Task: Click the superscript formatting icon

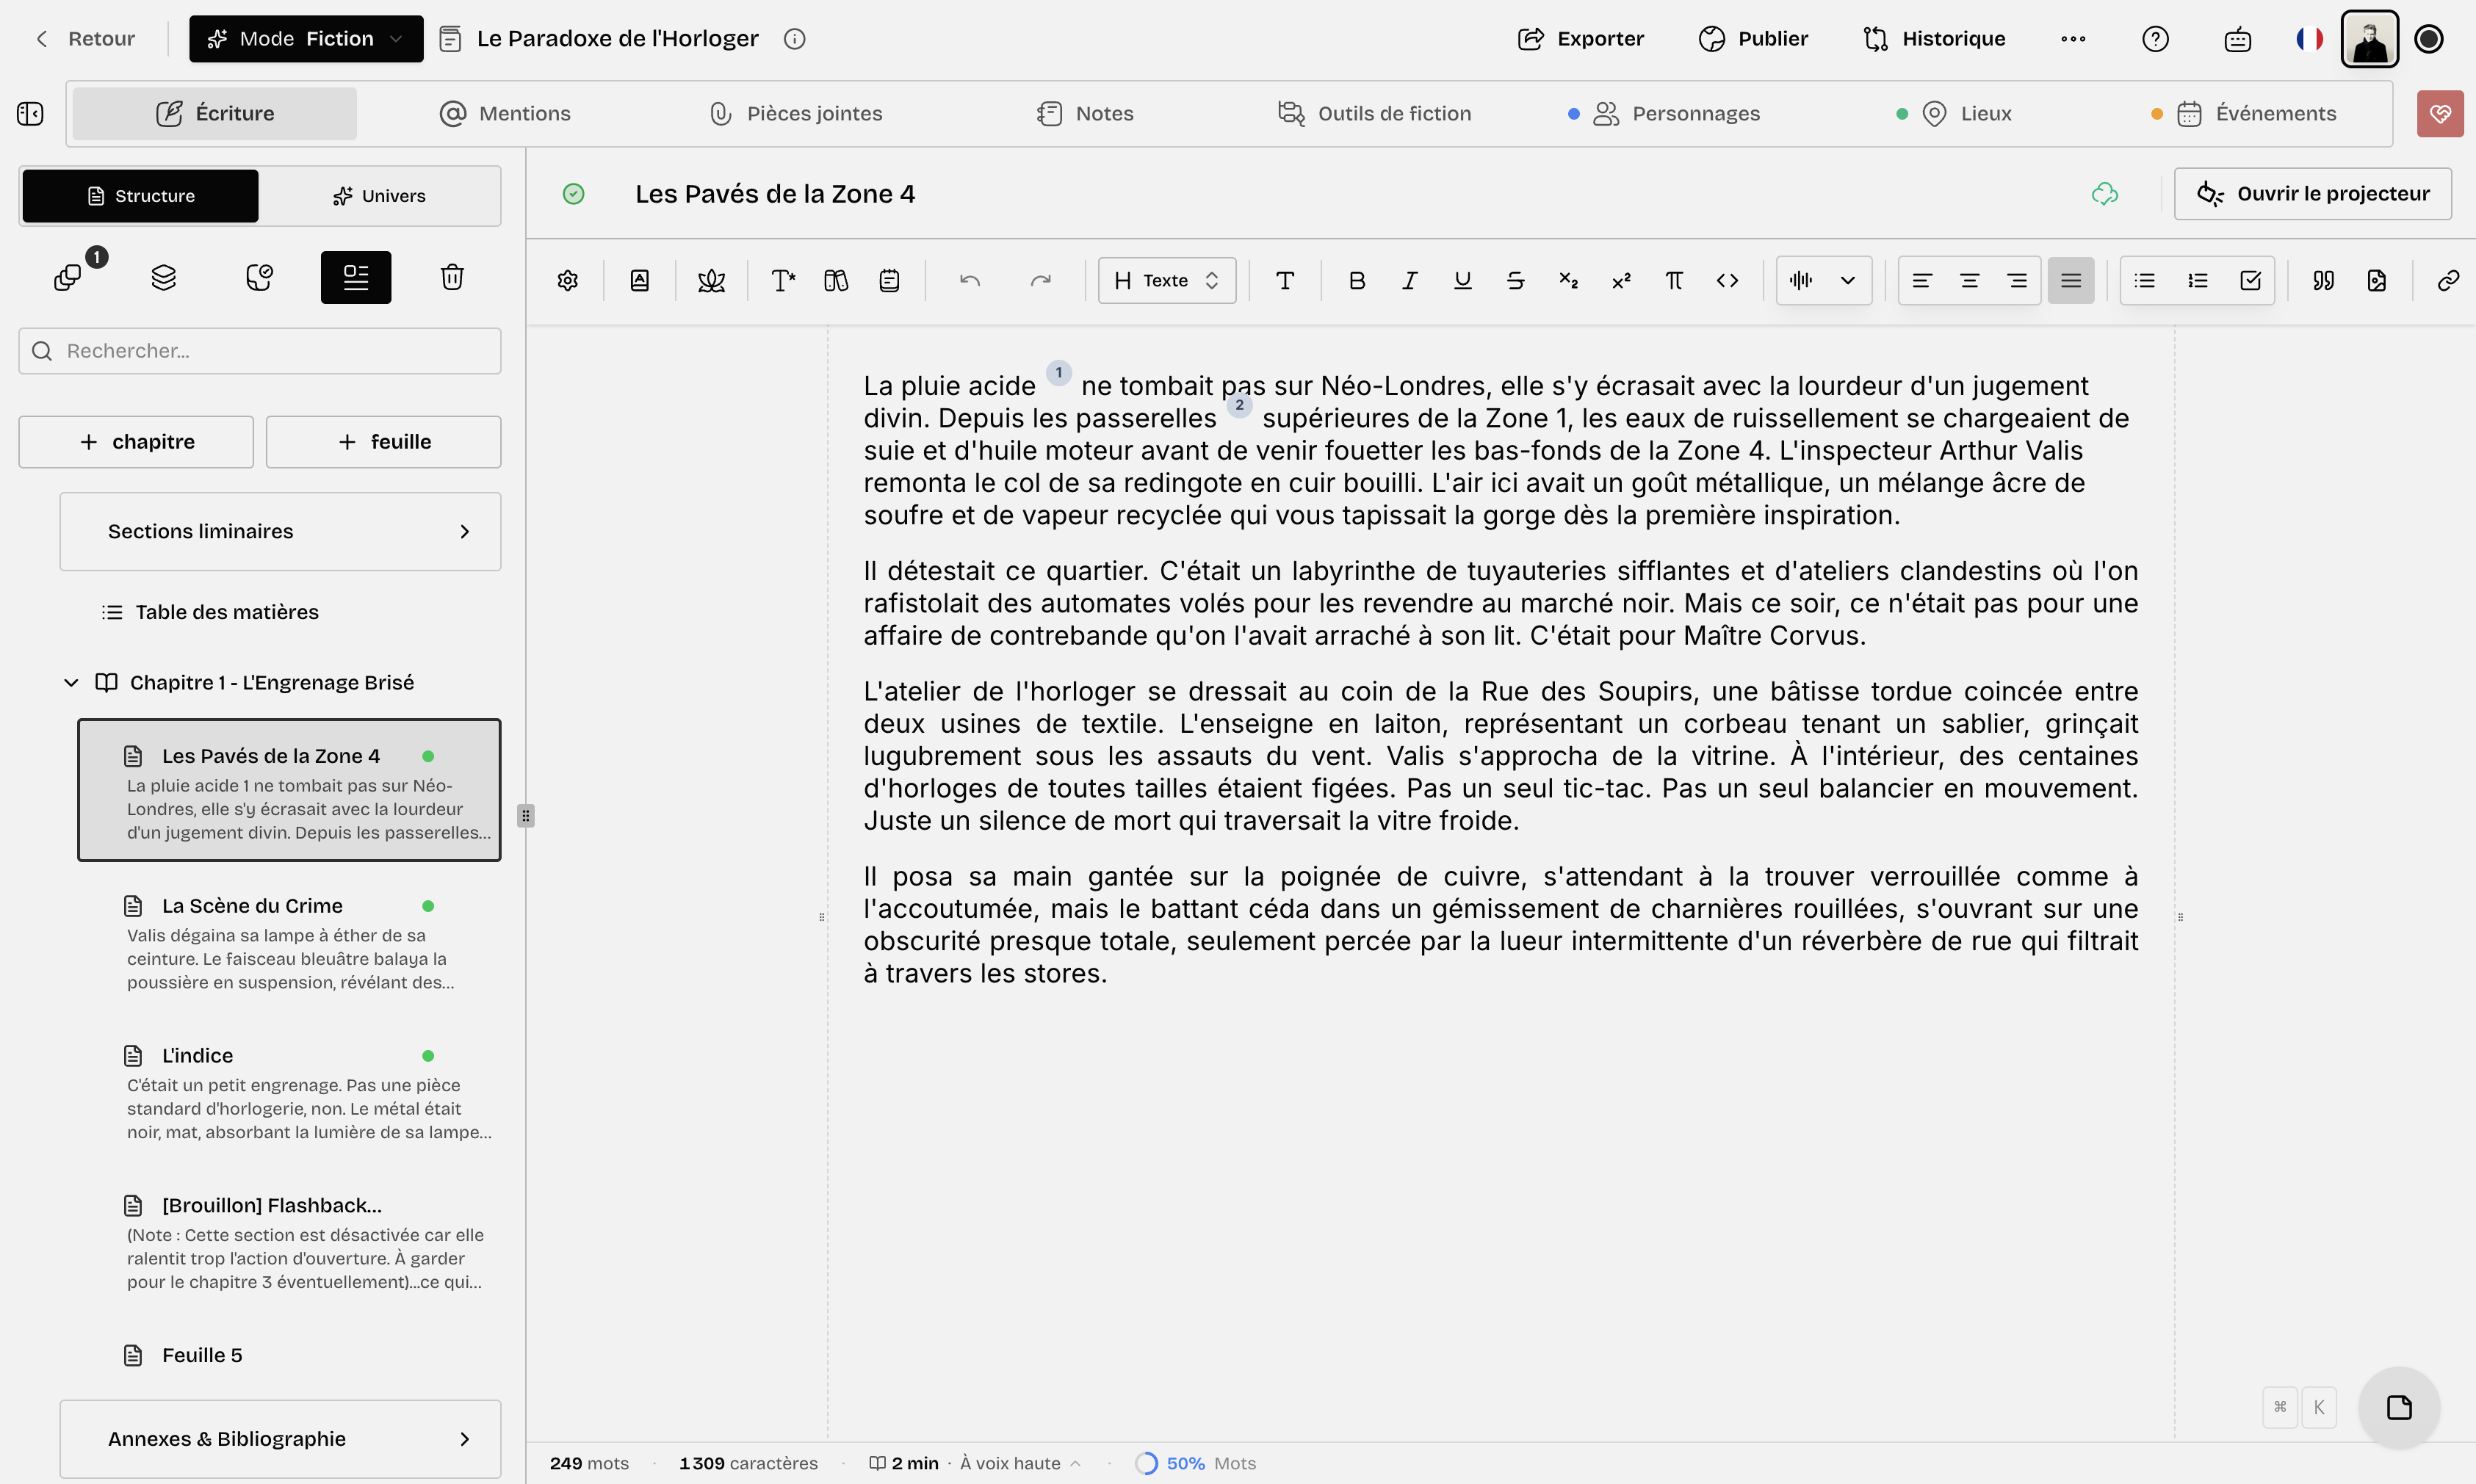Action: [1621, 280]
